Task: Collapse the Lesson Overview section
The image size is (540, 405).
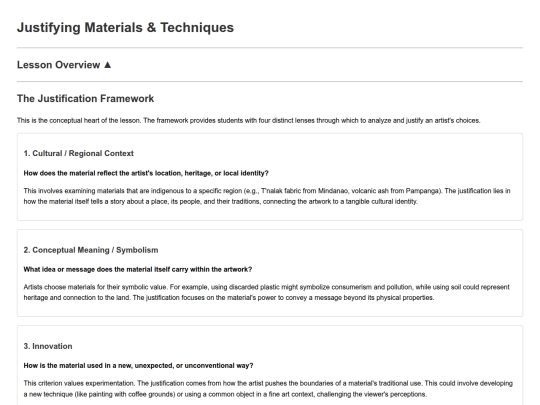Action: [x=64, y=65]
